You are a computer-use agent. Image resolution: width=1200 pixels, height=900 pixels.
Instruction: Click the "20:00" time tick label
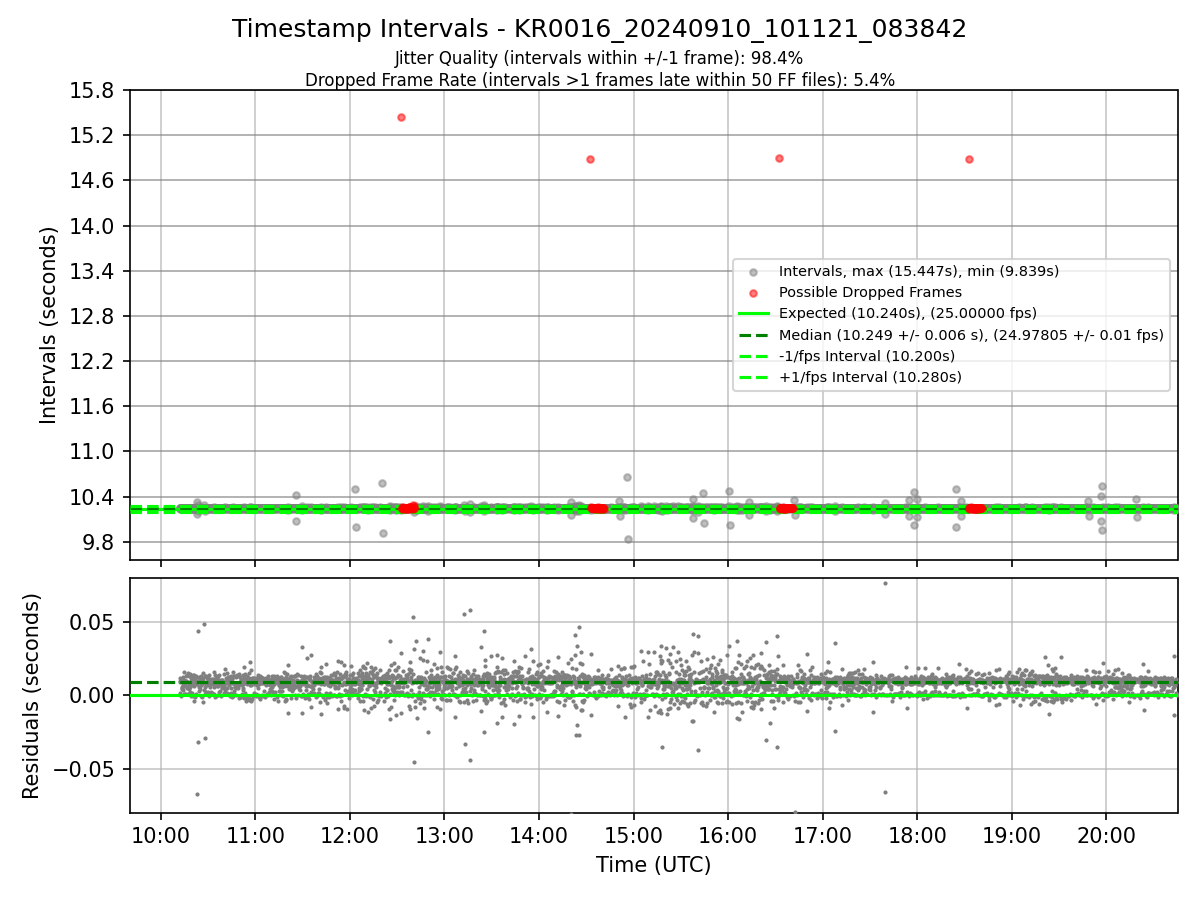click(1106, 835)
